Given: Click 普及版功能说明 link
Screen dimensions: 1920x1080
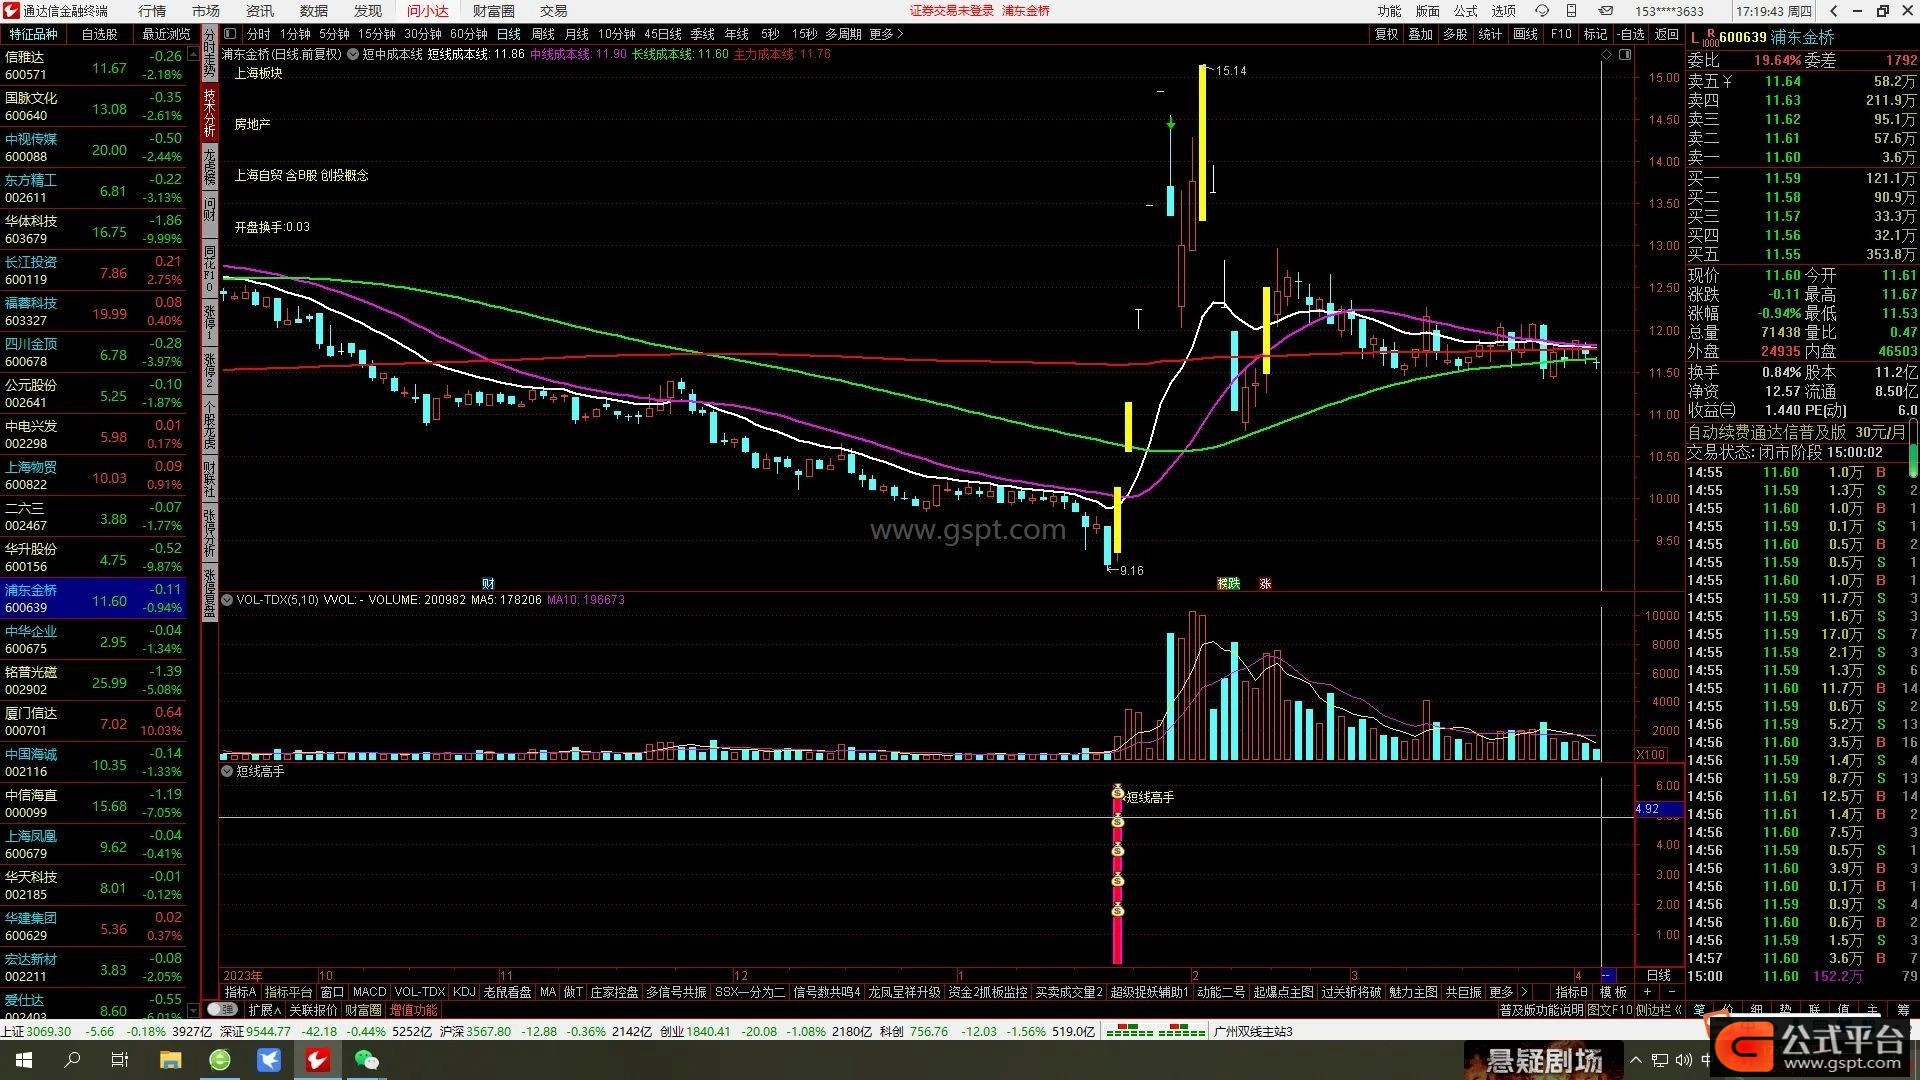Looking at the screenshot, I should point(1541,1010).
